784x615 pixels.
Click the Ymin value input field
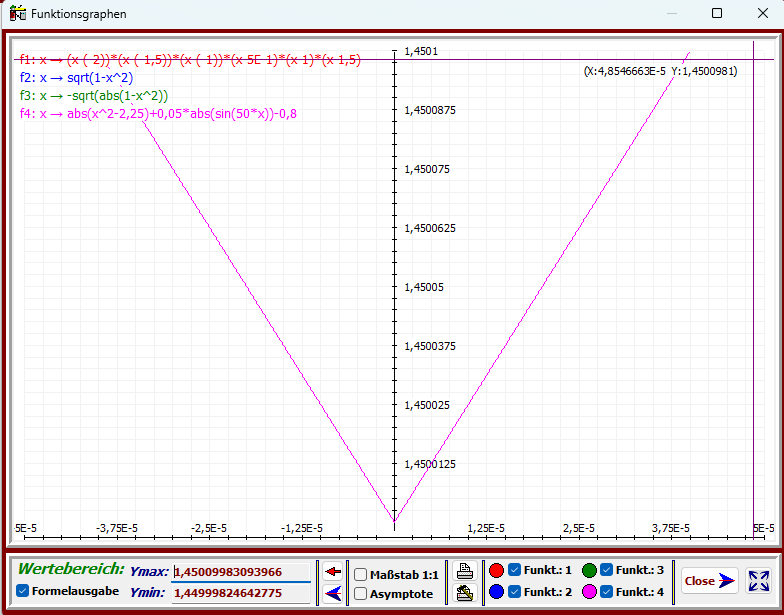[241, 593]
